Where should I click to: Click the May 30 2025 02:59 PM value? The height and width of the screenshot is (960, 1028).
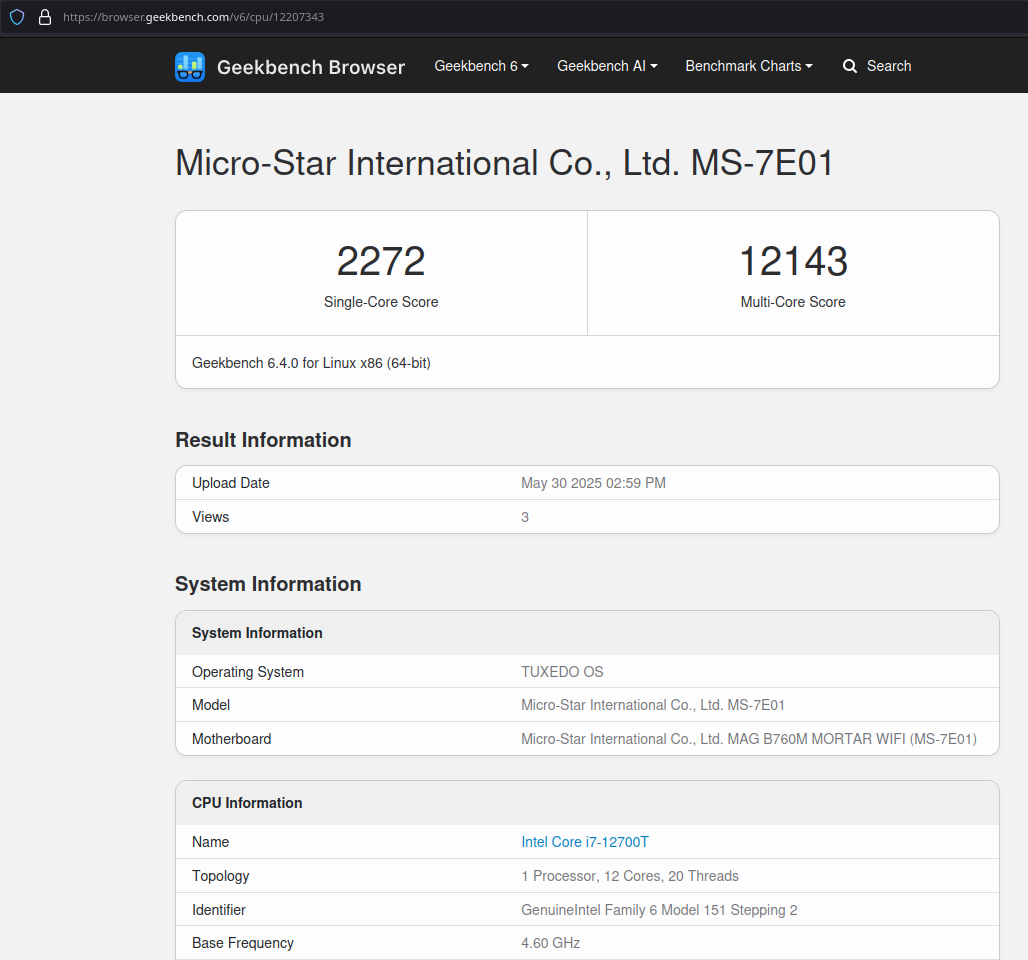(593, 483)
